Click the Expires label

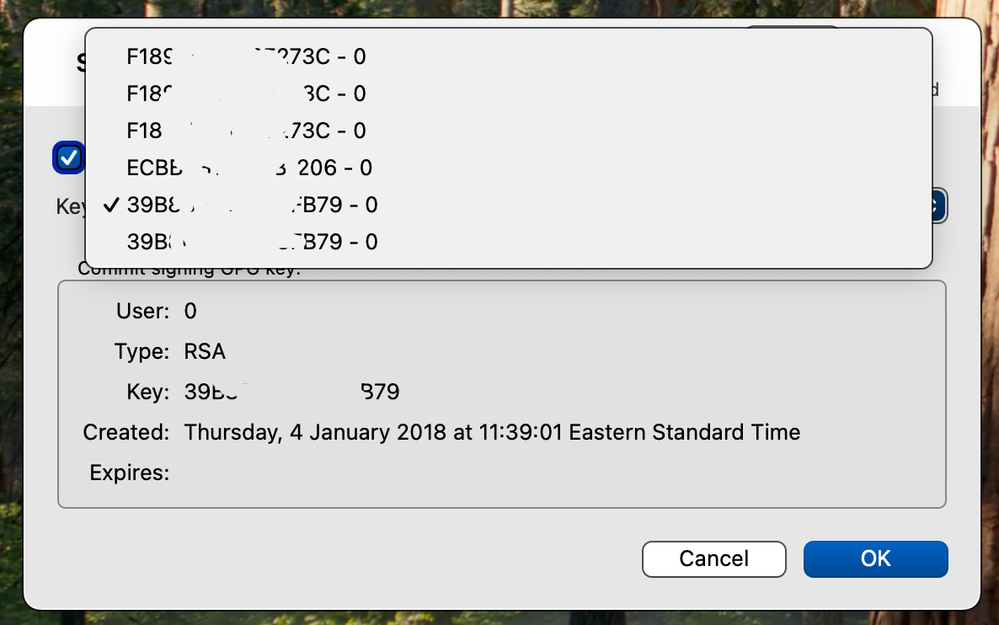[x=129, y=473]
